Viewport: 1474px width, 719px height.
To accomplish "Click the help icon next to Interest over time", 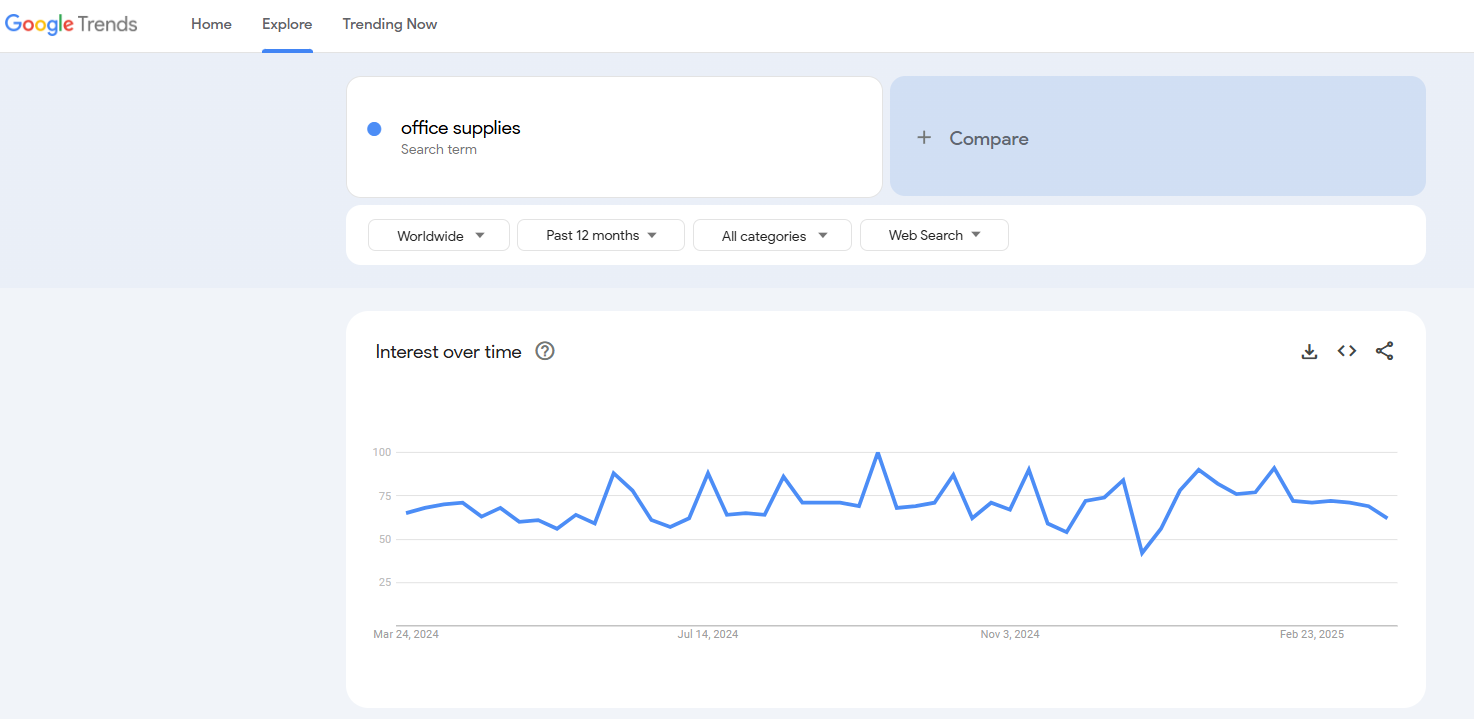I will tap(545, 351).
